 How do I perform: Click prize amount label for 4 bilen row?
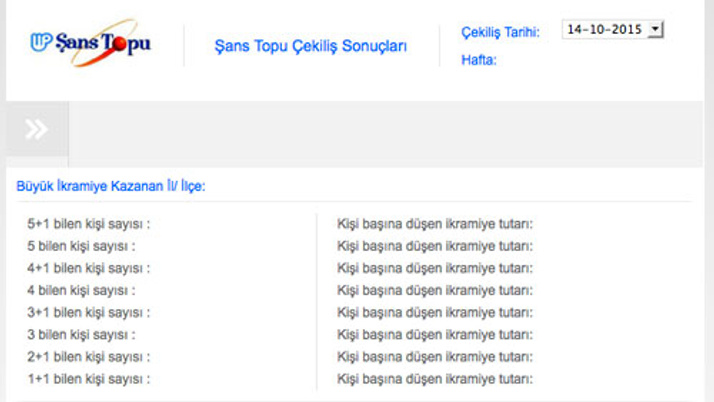pyautogui.click(x=435, y=290)
